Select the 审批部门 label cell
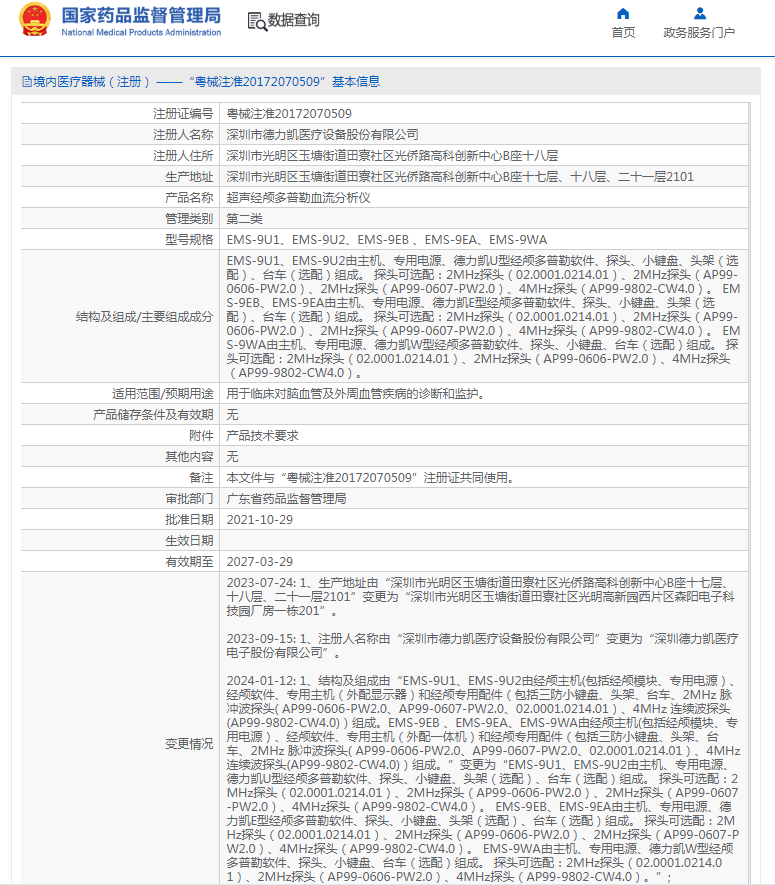This screenshot has height=885, width=775. point(120,498)
